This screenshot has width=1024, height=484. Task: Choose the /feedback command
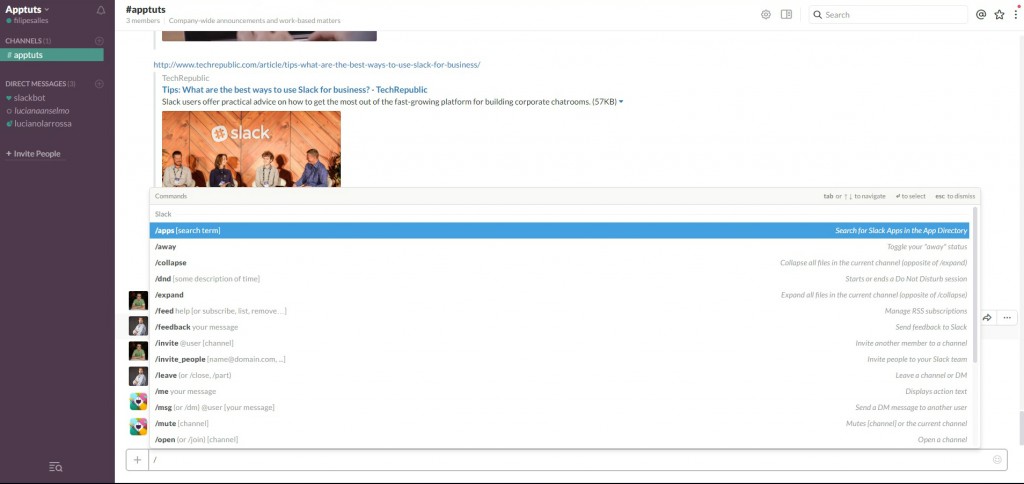point(559,327)
